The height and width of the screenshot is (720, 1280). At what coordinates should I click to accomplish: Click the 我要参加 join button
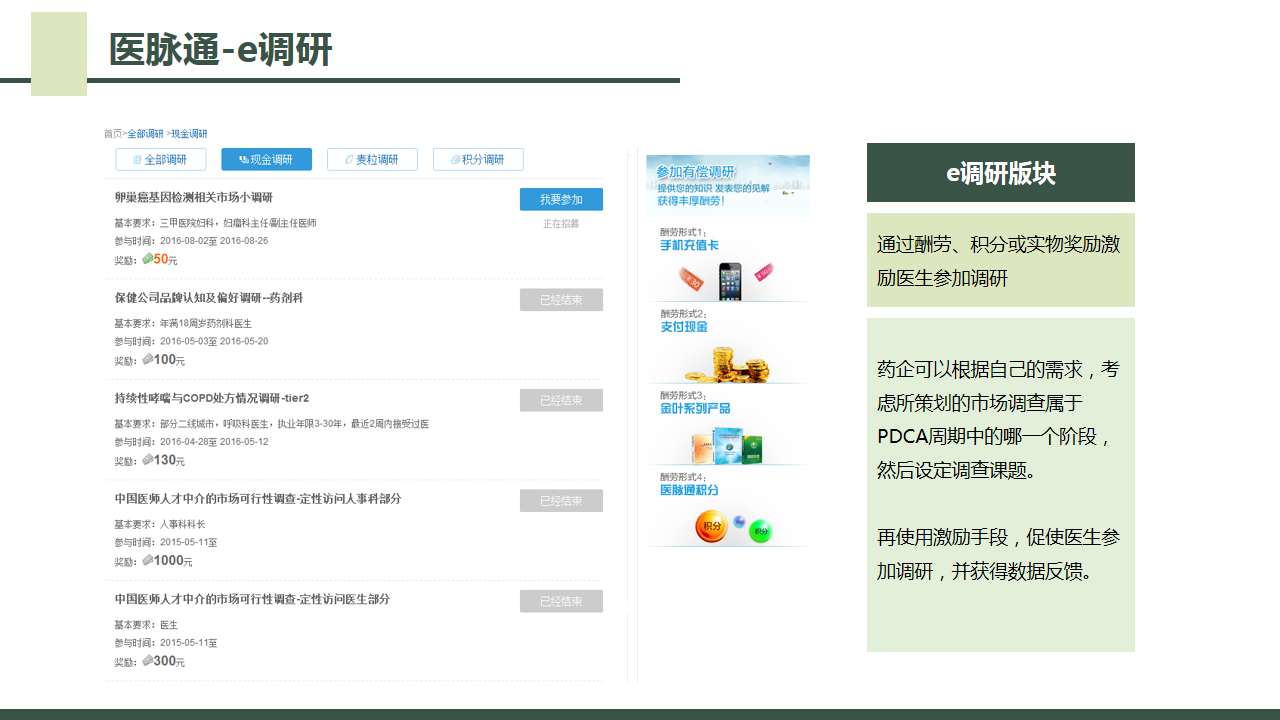pos(561,200)
